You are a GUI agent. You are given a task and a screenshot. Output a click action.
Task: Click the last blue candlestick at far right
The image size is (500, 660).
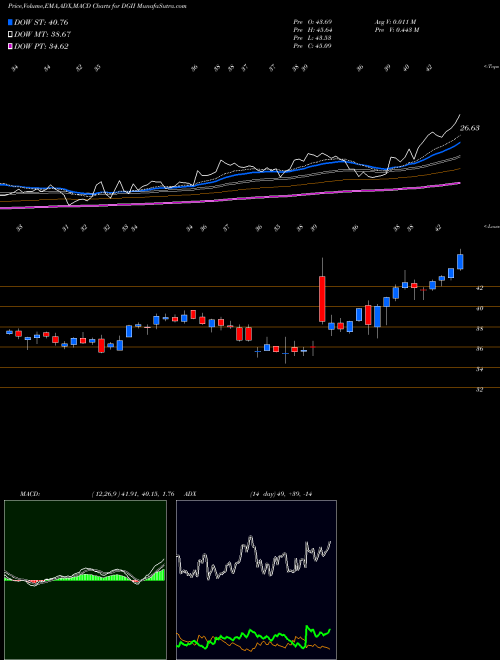pos(460,261)
